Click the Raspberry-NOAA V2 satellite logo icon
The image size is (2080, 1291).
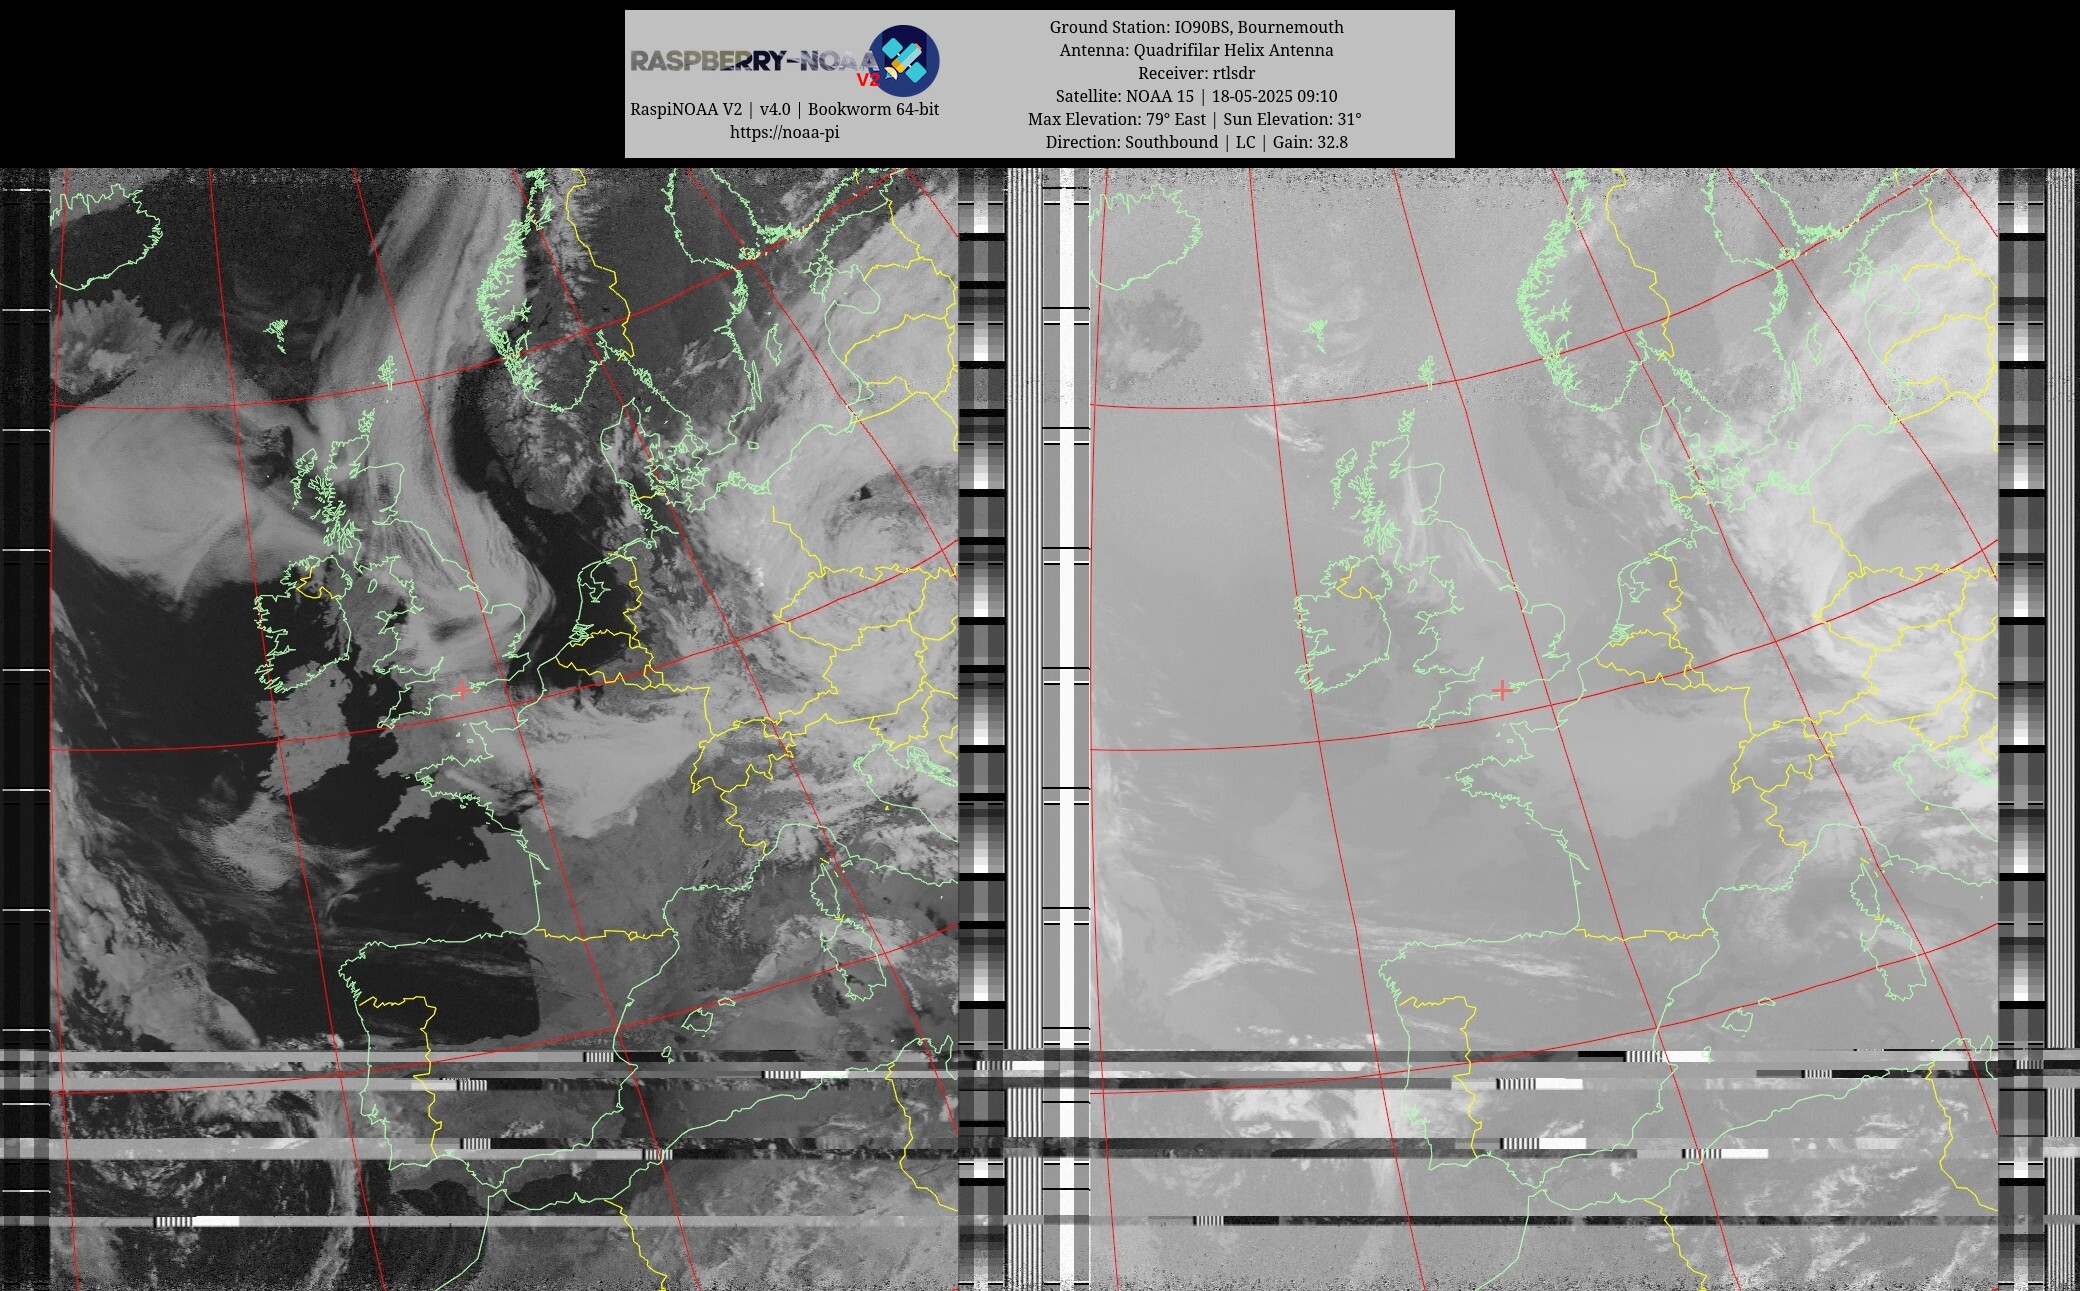coord(903,61)
